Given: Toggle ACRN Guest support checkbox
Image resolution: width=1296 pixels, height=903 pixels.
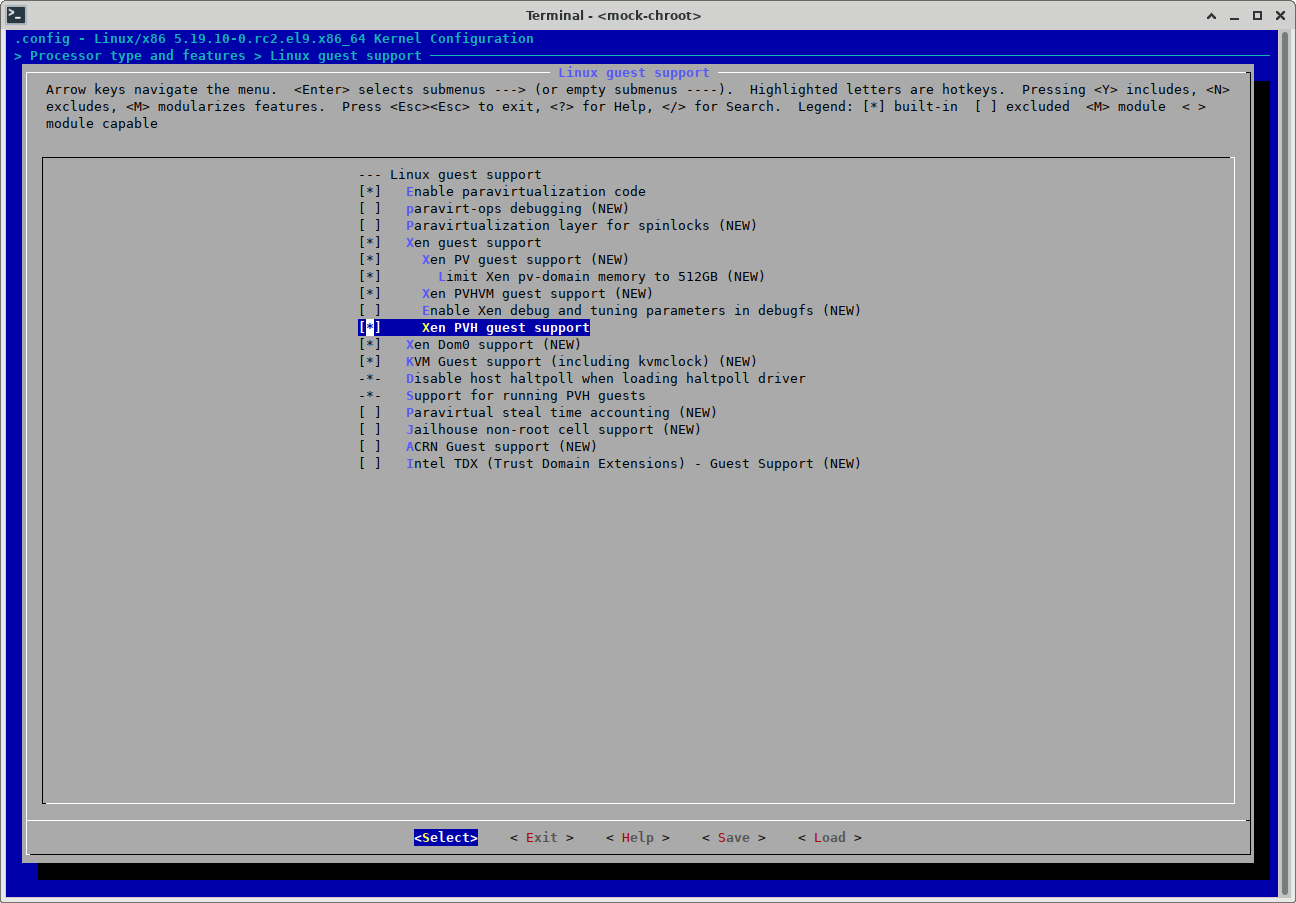Looking at the screenshot, I should click(x=370, y=446).
